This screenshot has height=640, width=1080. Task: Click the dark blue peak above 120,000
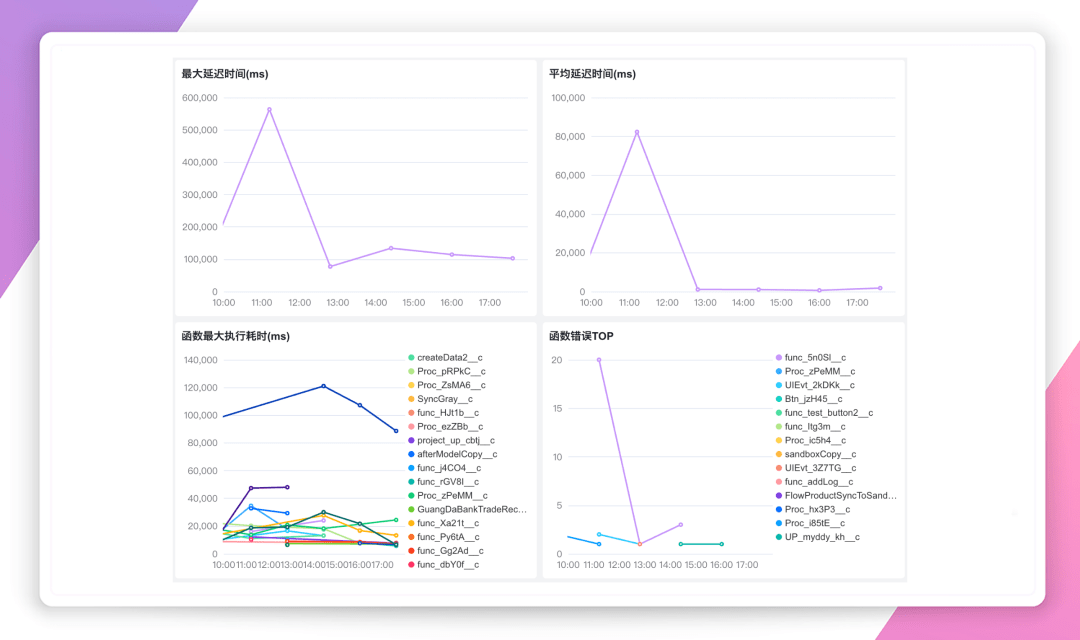tap(323, 386)
